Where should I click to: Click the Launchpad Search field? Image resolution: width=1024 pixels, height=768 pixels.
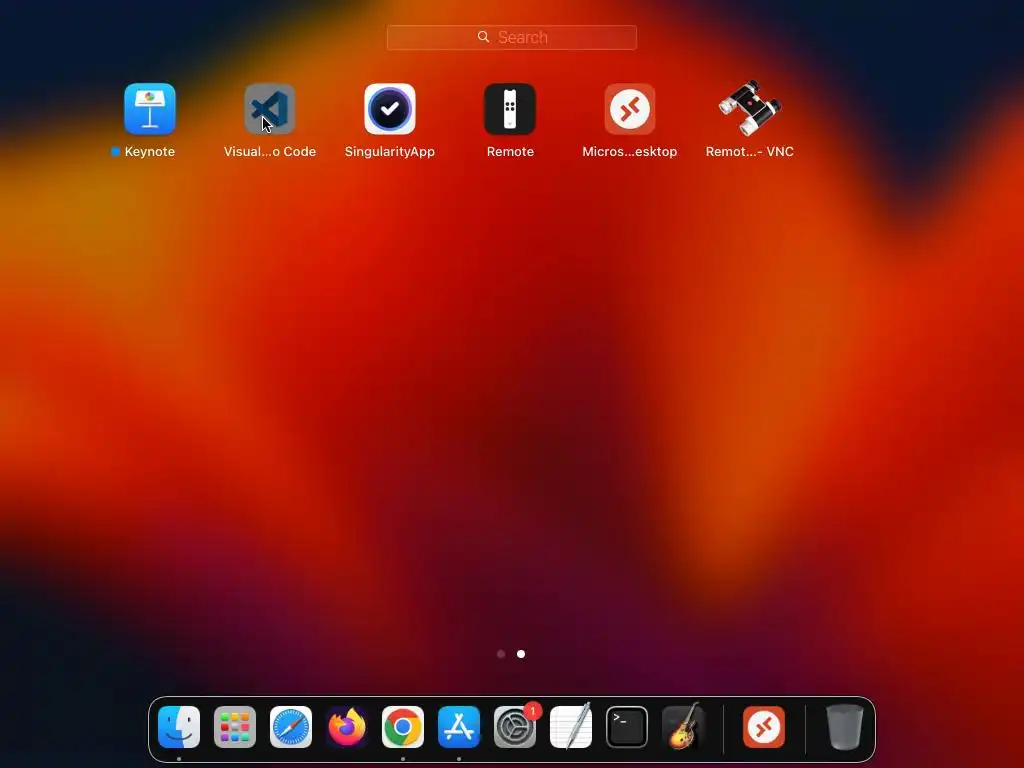511,37
